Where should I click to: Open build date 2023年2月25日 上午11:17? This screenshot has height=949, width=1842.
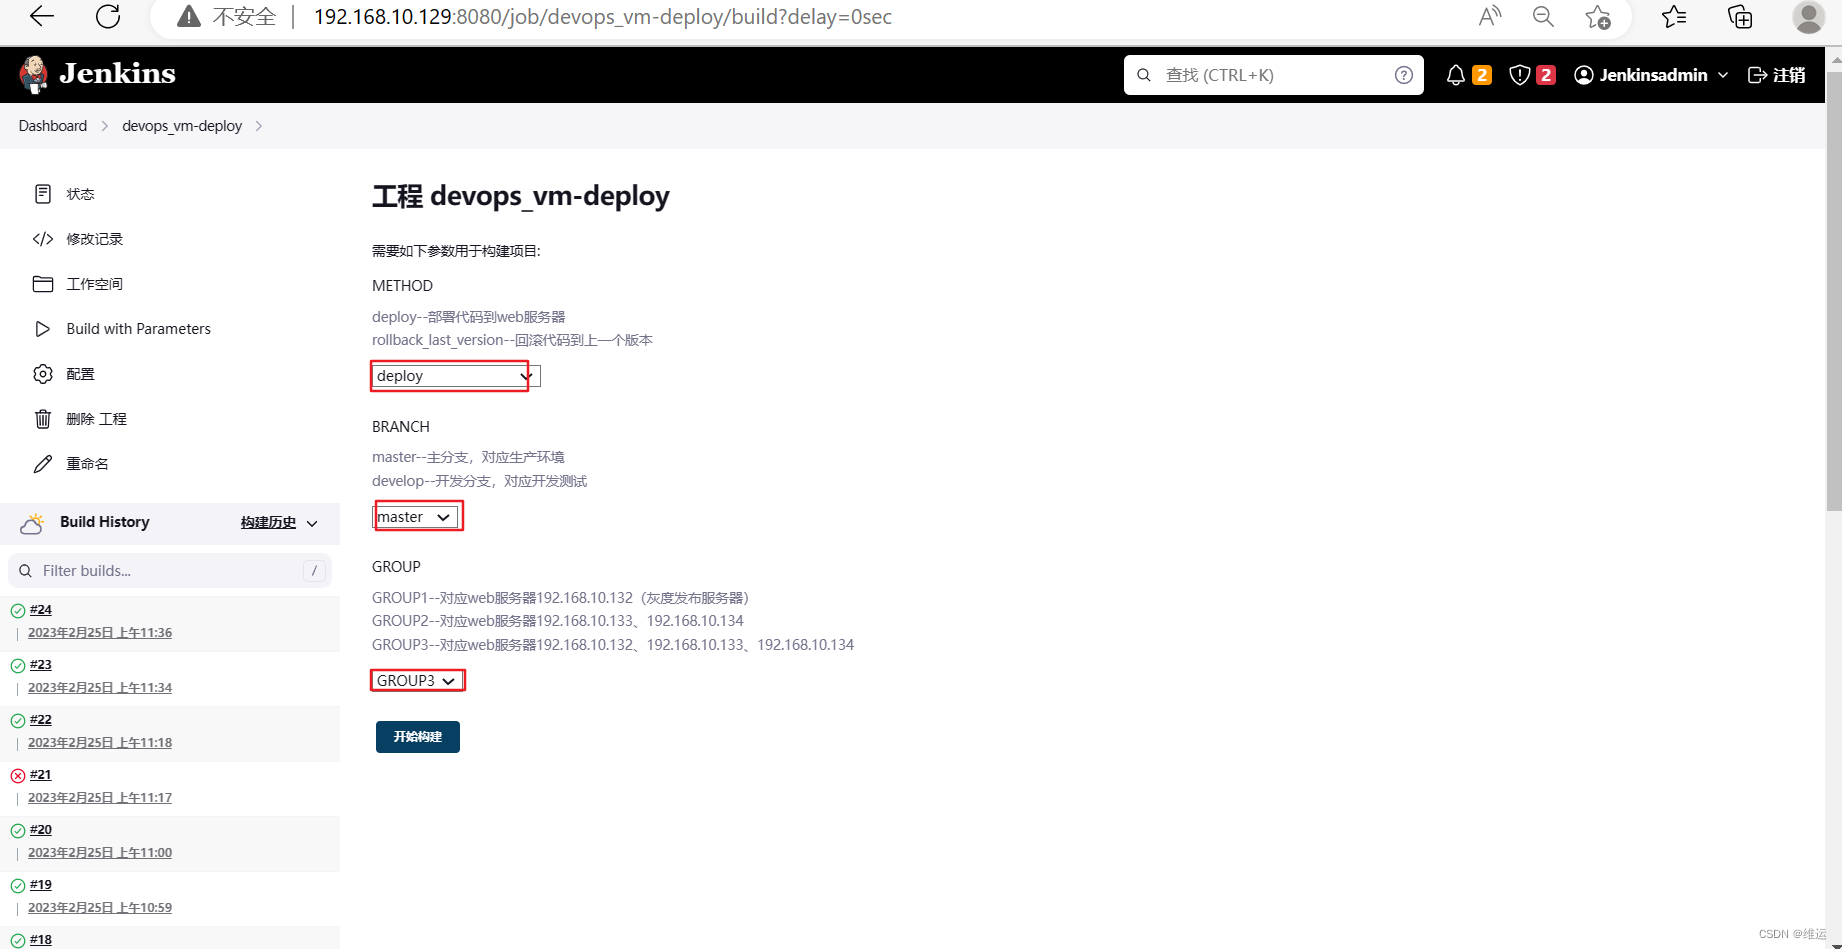100,798
